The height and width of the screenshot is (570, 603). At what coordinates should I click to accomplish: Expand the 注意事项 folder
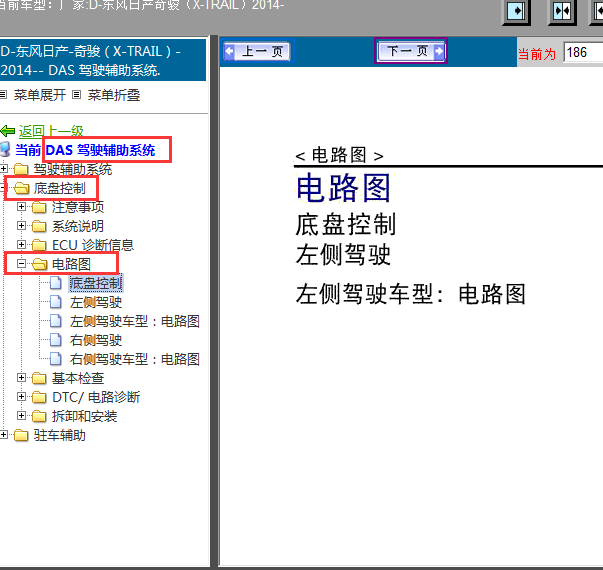click(x=22, y=207)
